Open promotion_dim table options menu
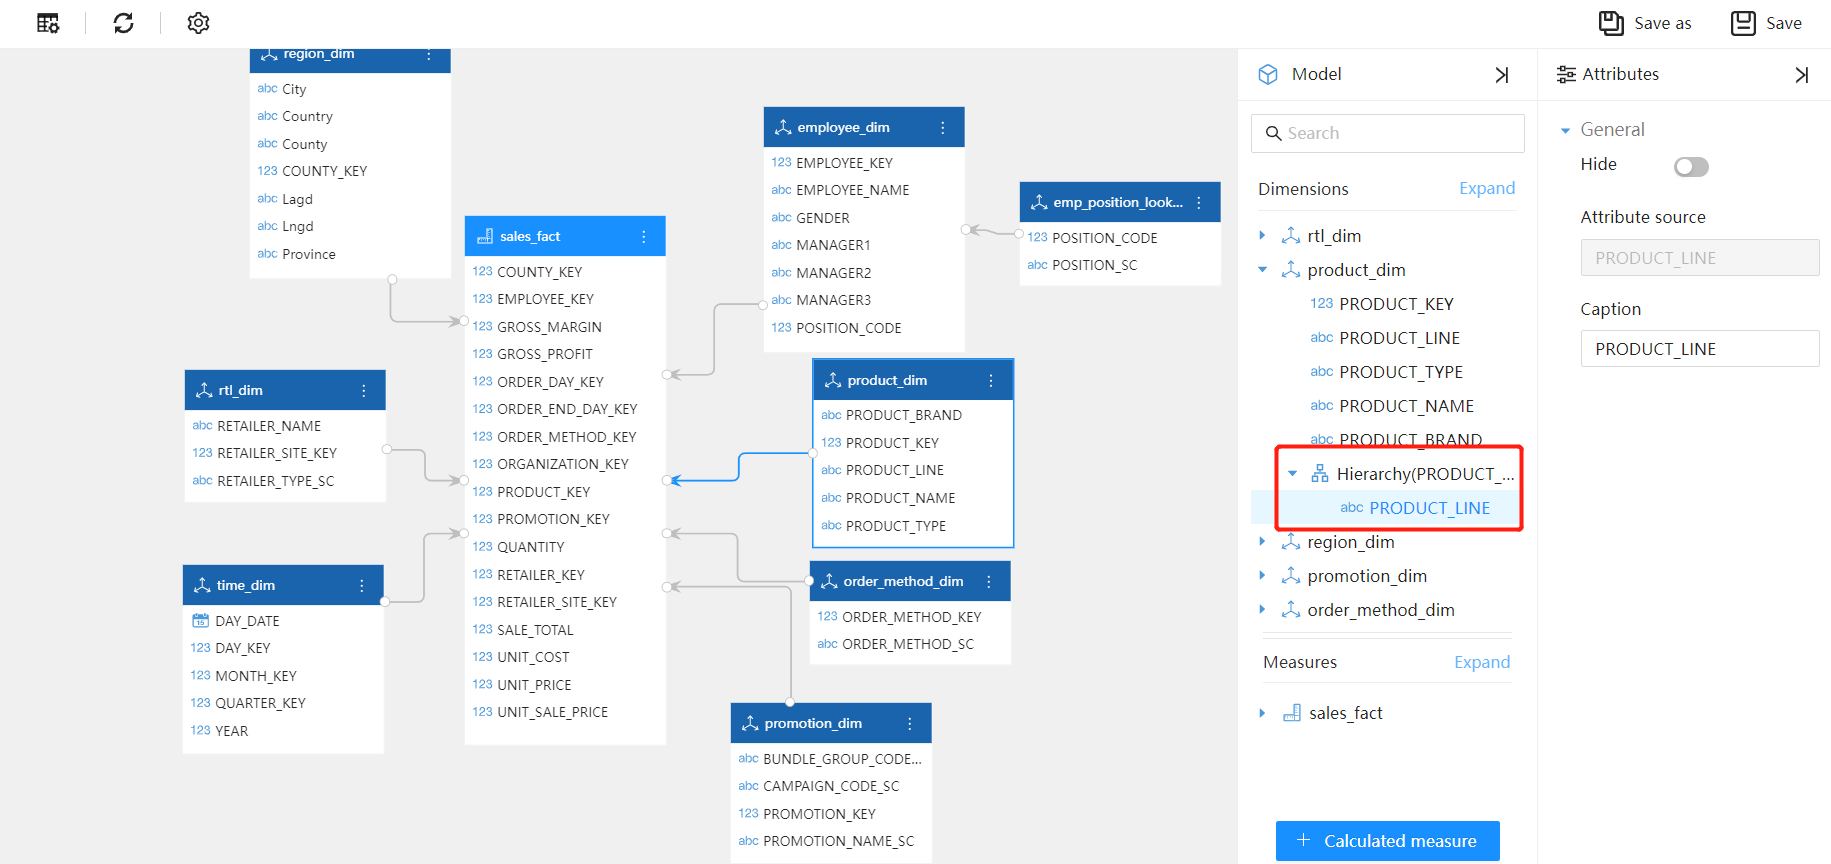Screen dimensions: 1831x864 tap(909, 724)
